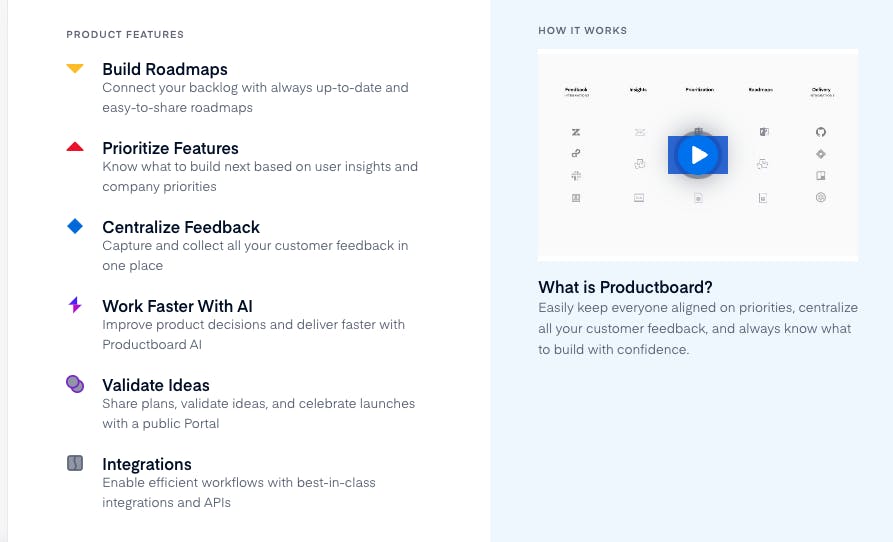This screenshot has width=893, height=542.
Task: Open the Centralize Feedback link
Action: (181, 227)
